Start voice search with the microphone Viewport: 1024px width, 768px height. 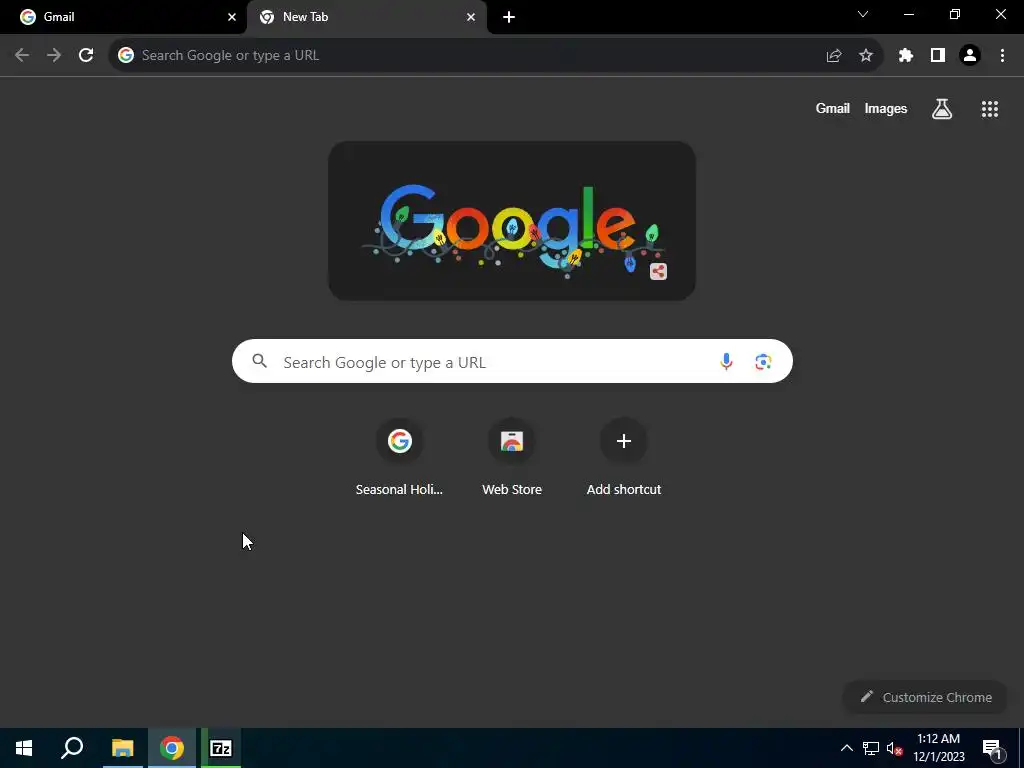click(x=726, y=361)
